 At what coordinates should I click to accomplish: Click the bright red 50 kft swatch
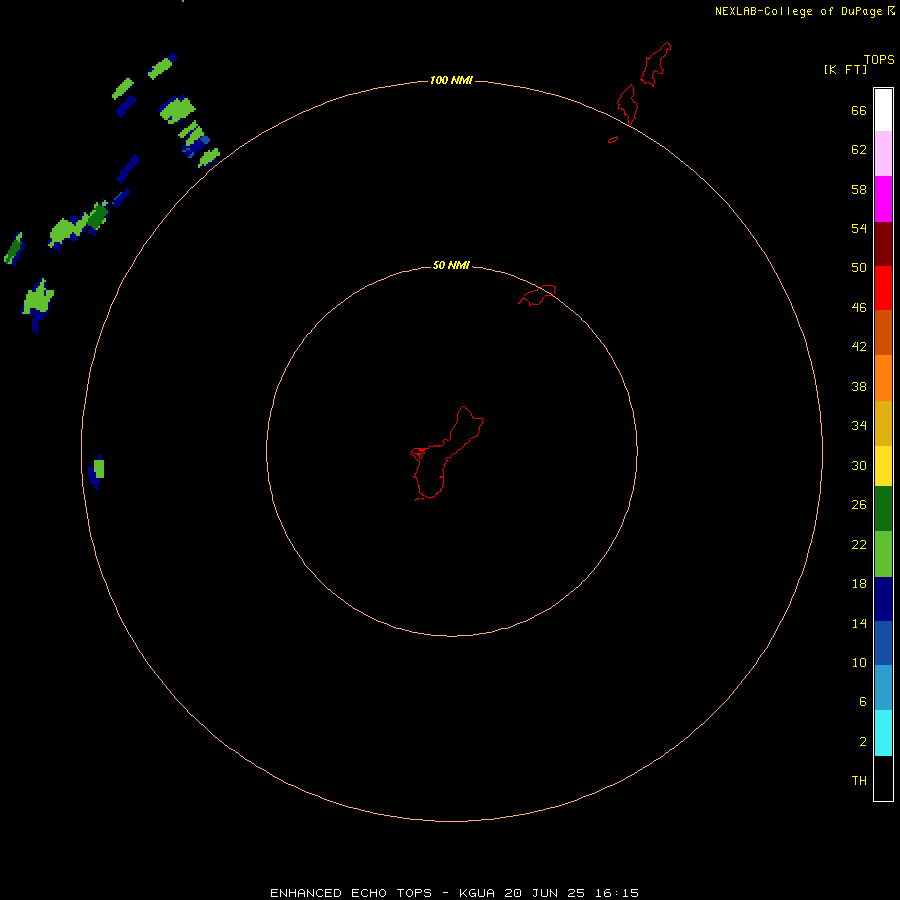(883, 288)
